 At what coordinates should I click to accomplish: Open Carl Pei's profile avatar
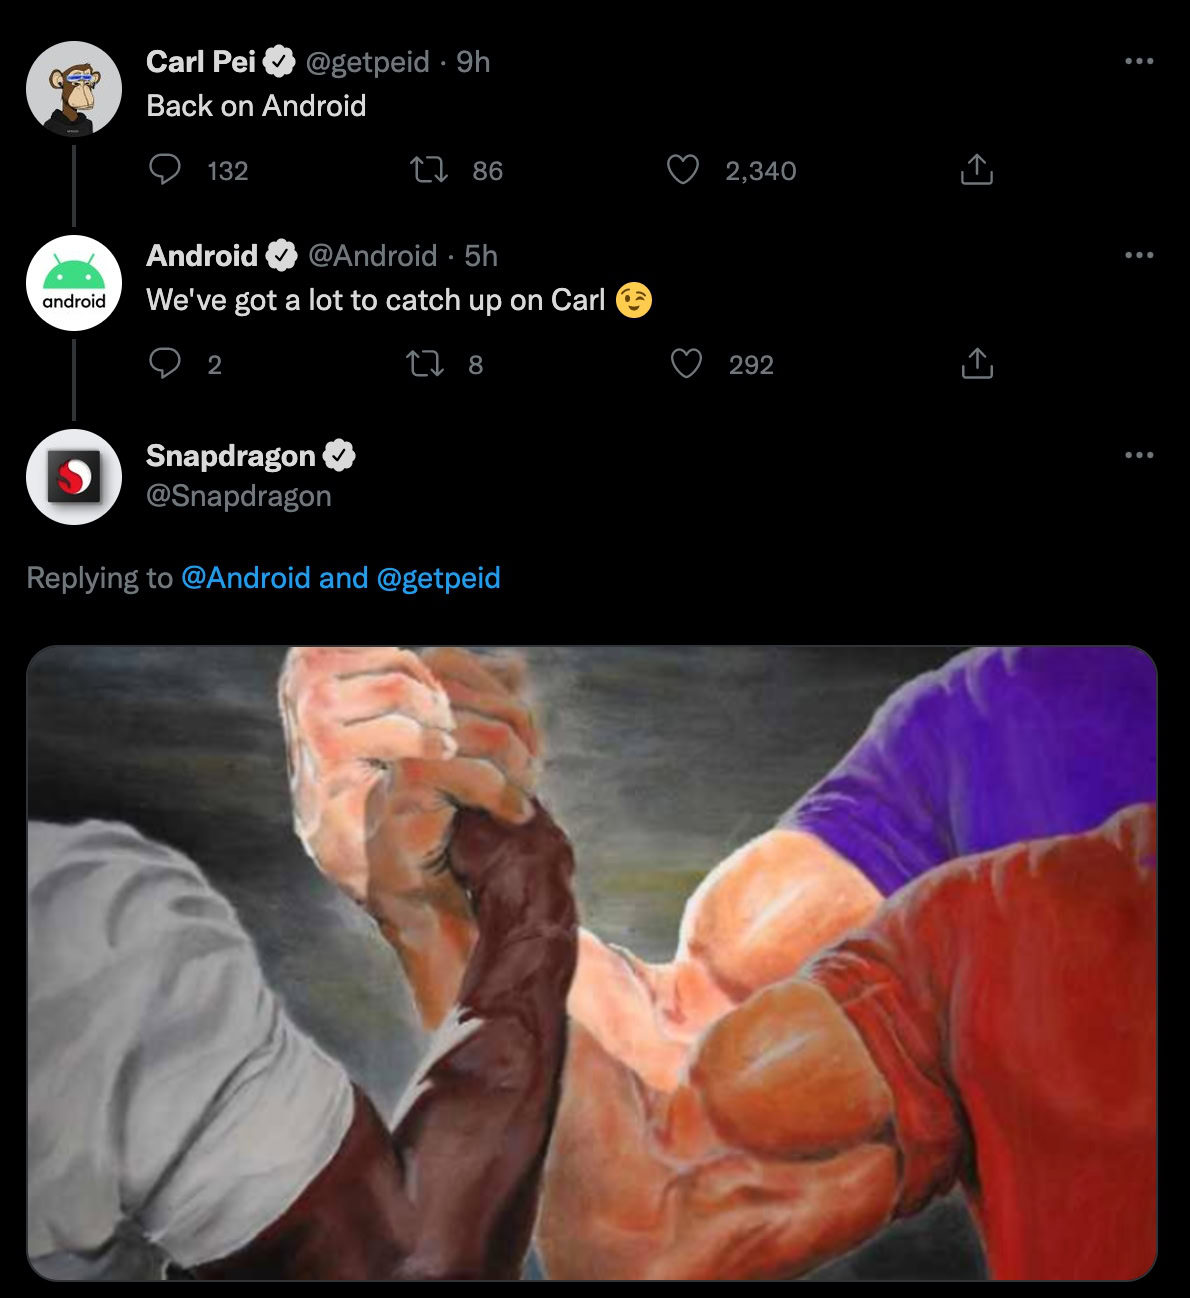tap(74, 89)
